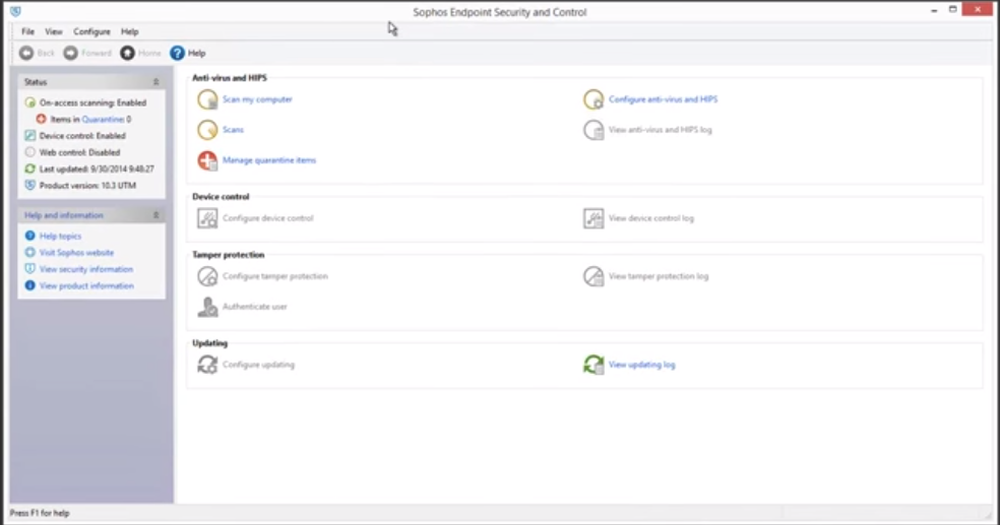
Task: Open Manage quarantine items link
Action: pos(269,160)
